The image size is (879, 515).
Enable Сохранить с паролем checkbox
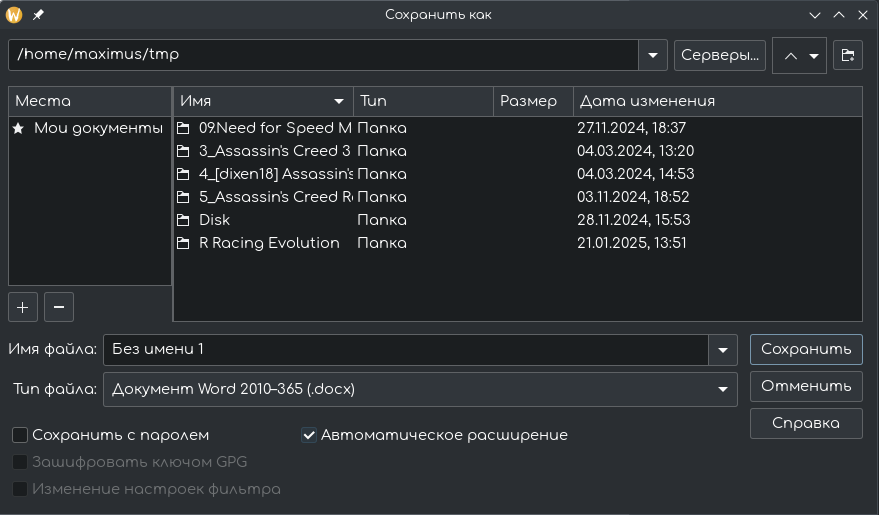20,435
